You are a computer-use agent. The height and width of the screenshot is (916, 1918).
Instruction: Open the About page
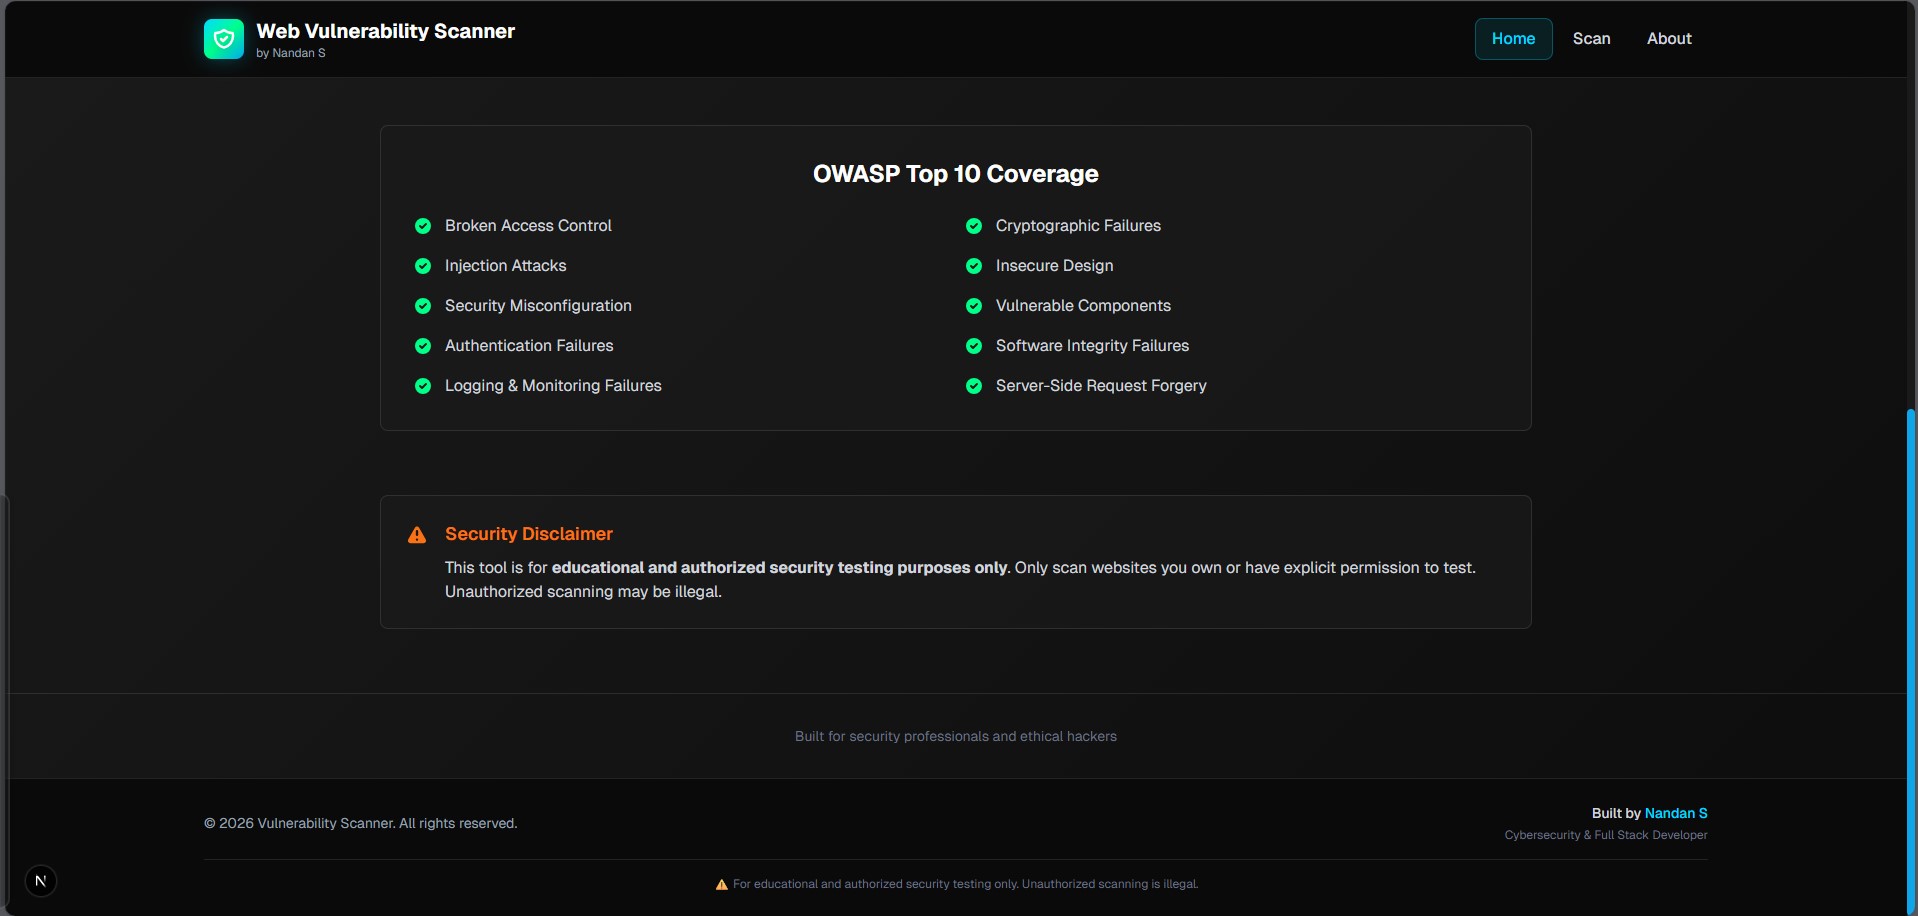(1669, 39)
